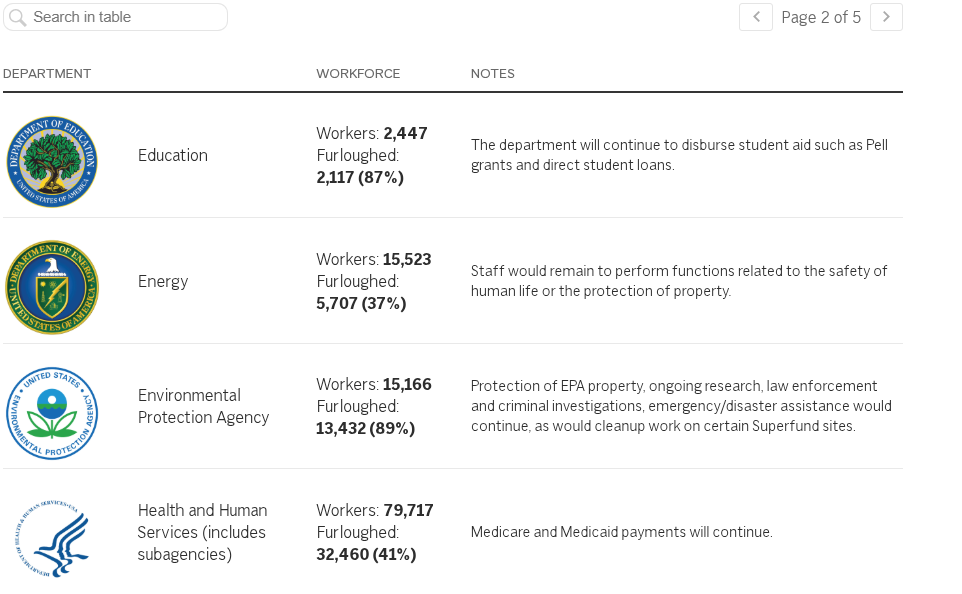Image resolution: width=962 pixels, height=594 pixels.
Task: Click the Page 2 of 5 indicator
Action: [x=821, y=17]
